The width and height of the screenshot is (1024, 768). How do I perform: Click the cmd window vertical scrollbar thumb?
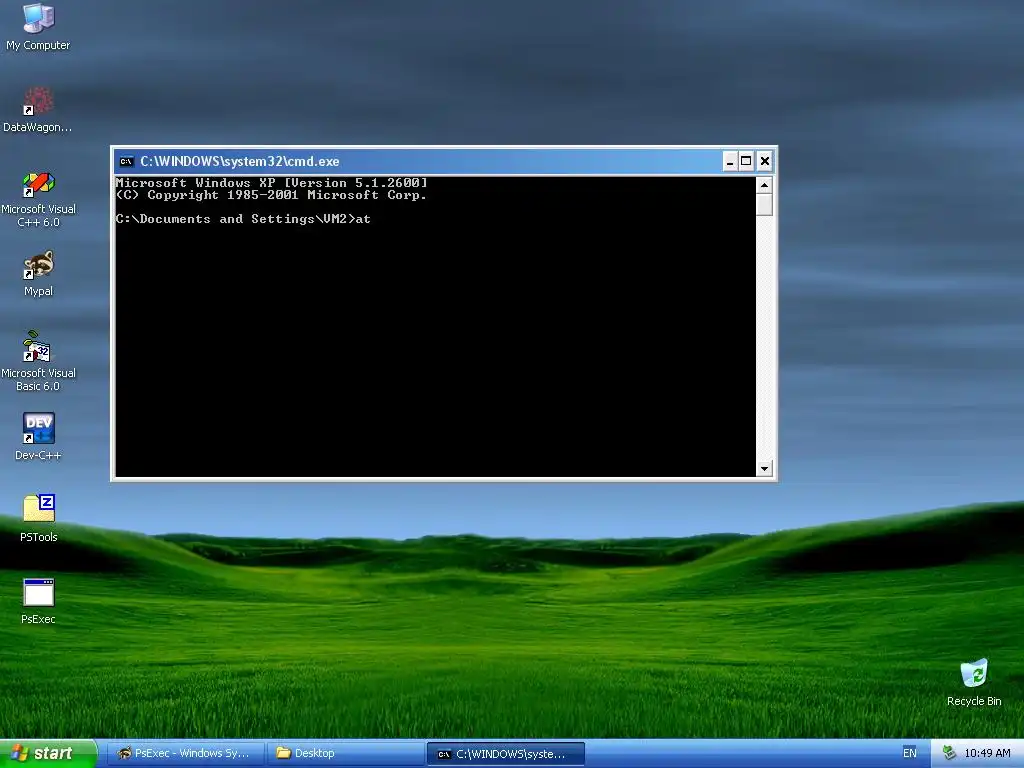(764, 204)
